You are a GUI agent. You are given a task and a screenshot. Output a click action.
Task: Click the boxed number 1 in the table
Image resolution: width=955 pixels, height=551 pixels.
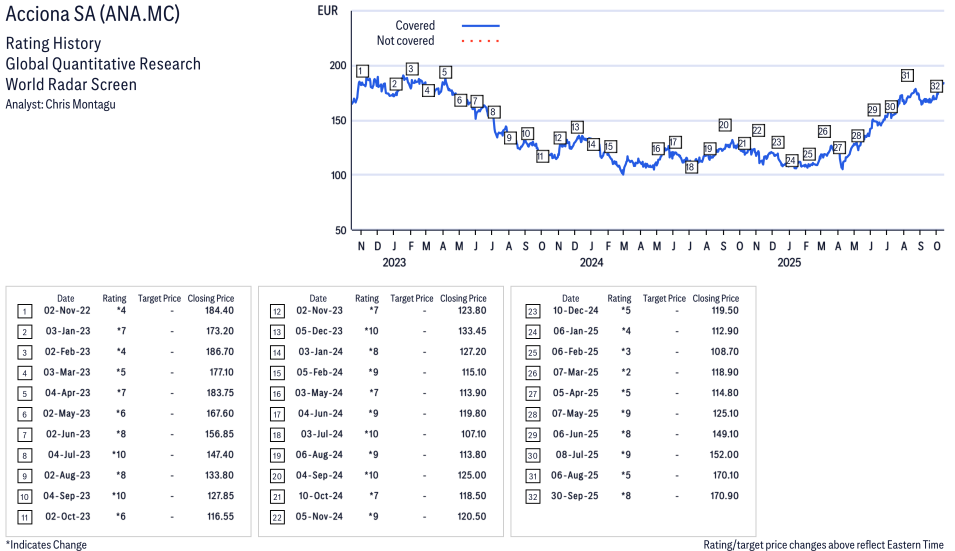coord(24,312)
